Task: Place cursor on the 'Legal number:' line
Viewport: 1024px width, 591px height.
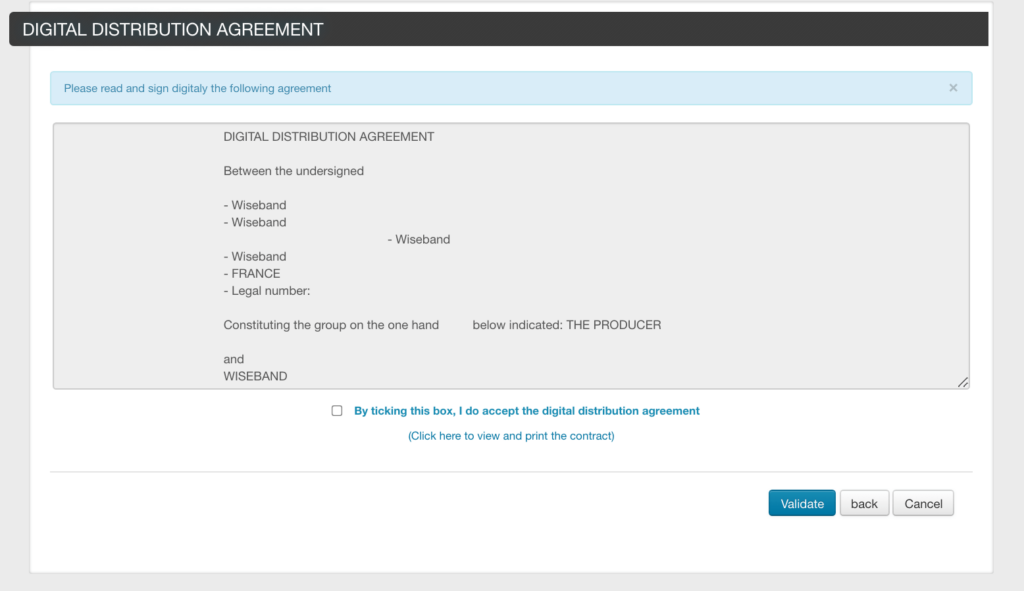Action: click(266, 291)
